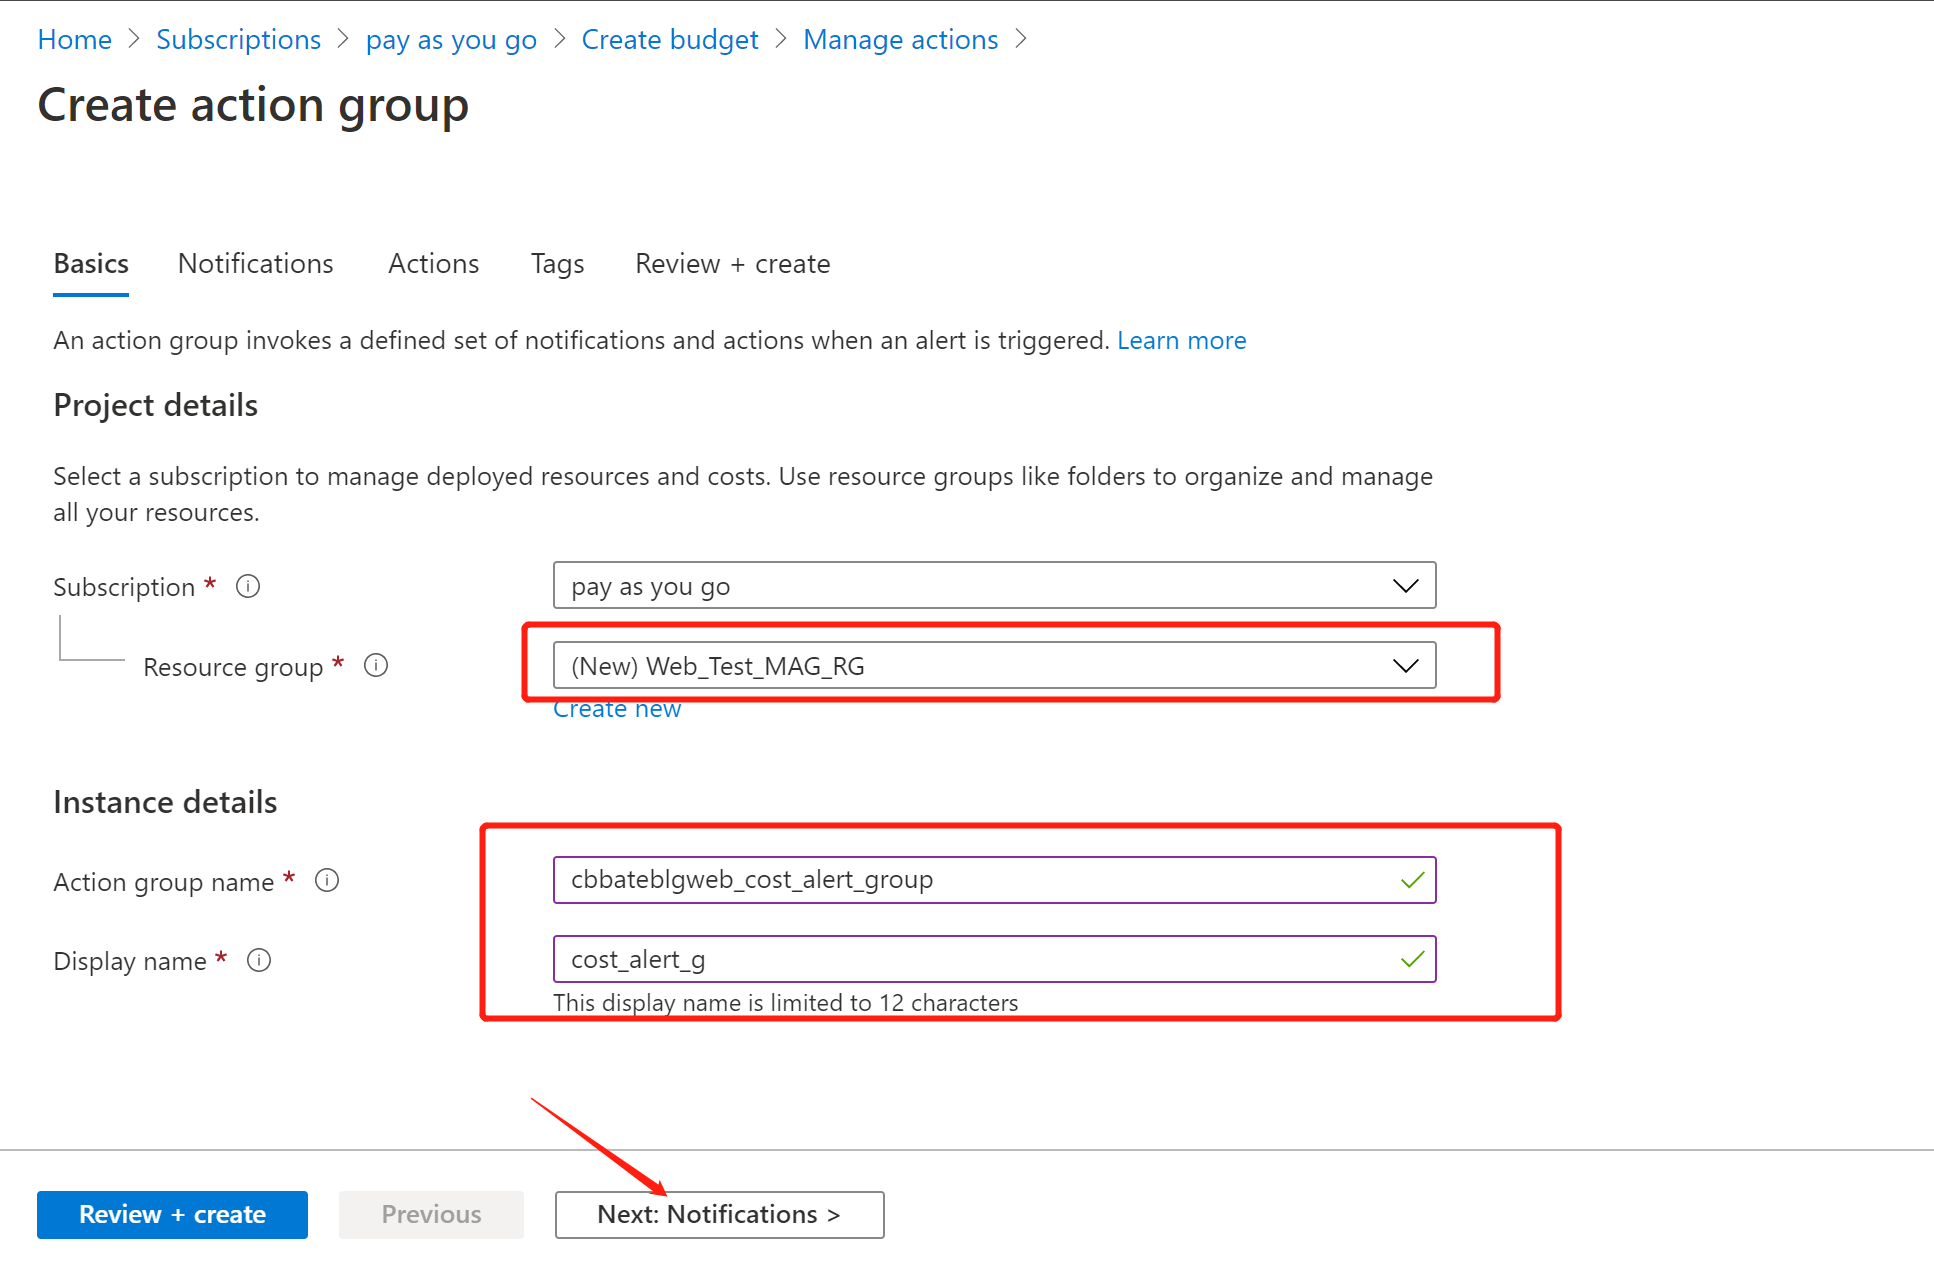This screenshot has width=1934, height=1263.
Task: Click the Create action group heading
Action: pos(253,106)
